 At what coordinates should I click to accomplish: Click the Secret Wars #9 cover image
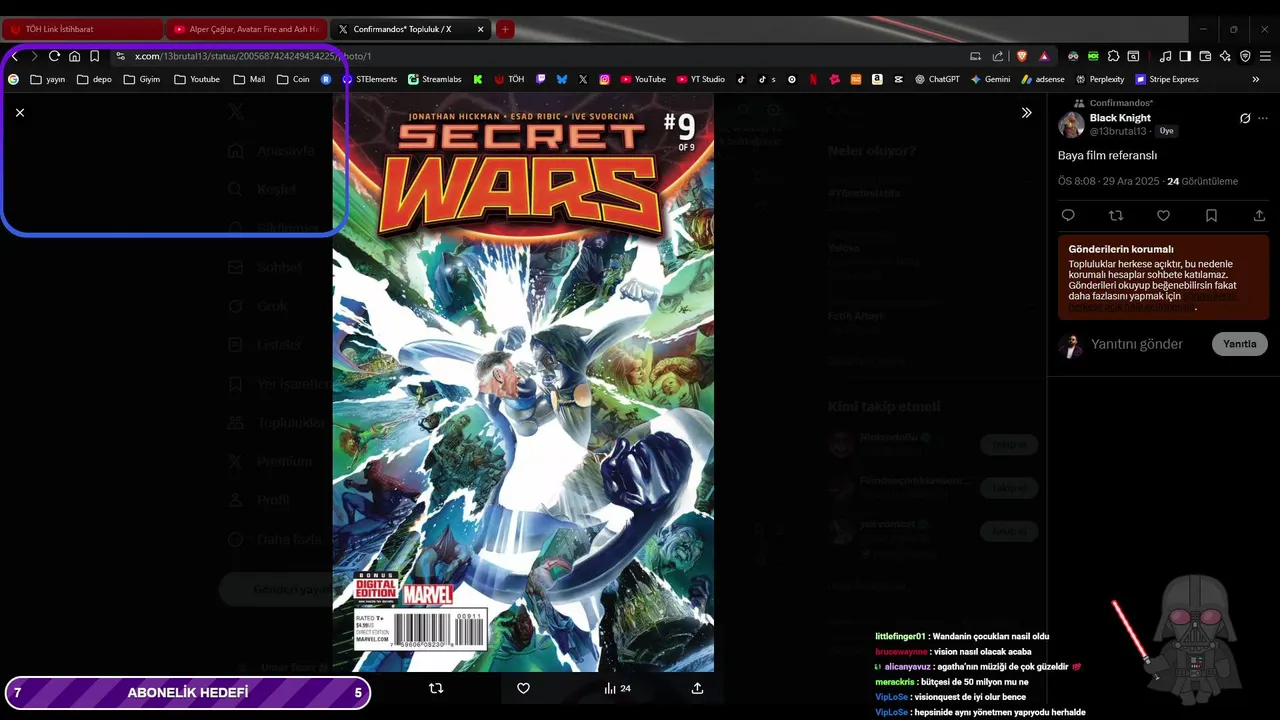(x=523, y=382)
